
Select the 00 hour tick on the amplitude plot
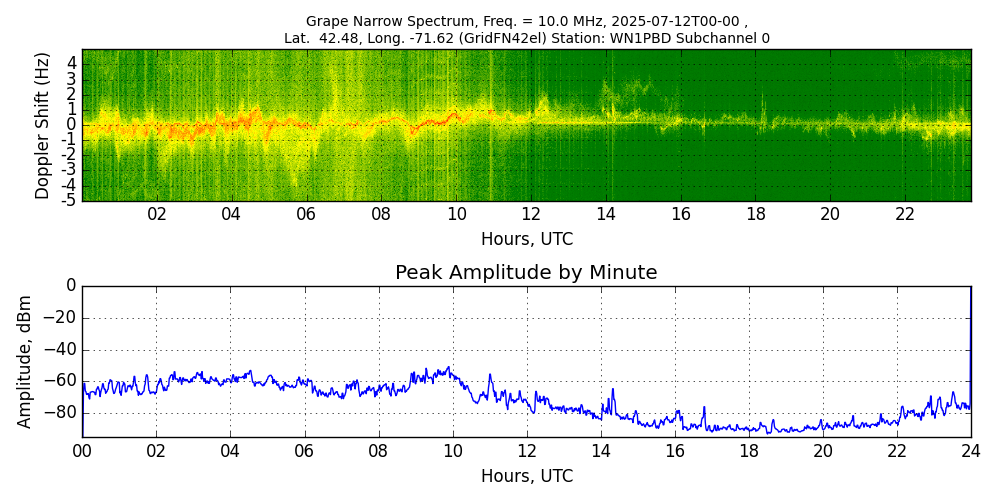[82, 451]
